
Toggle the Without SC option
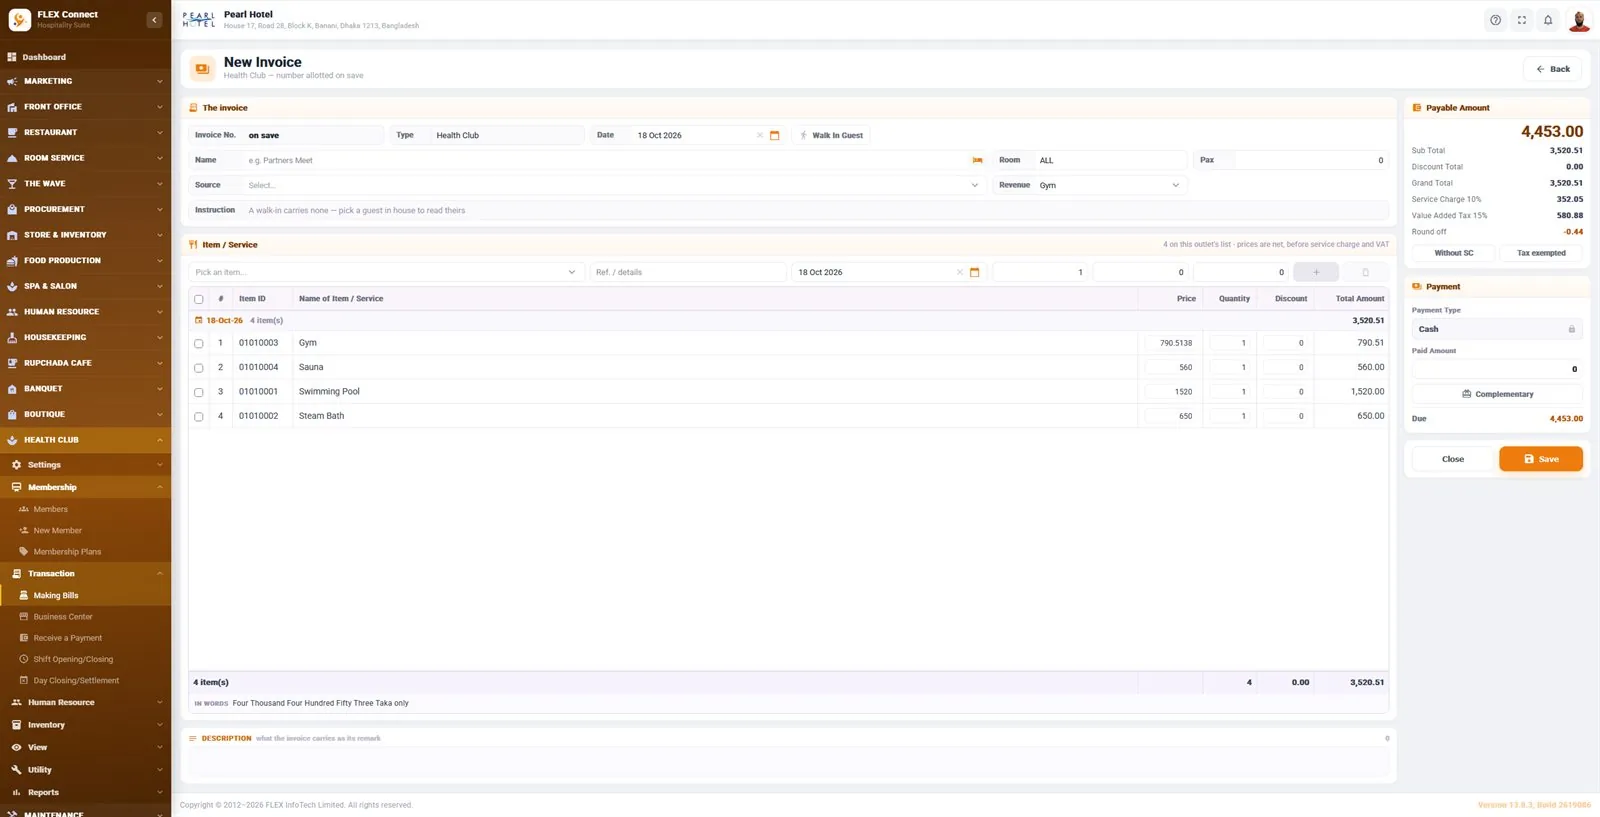(1453, 253)
